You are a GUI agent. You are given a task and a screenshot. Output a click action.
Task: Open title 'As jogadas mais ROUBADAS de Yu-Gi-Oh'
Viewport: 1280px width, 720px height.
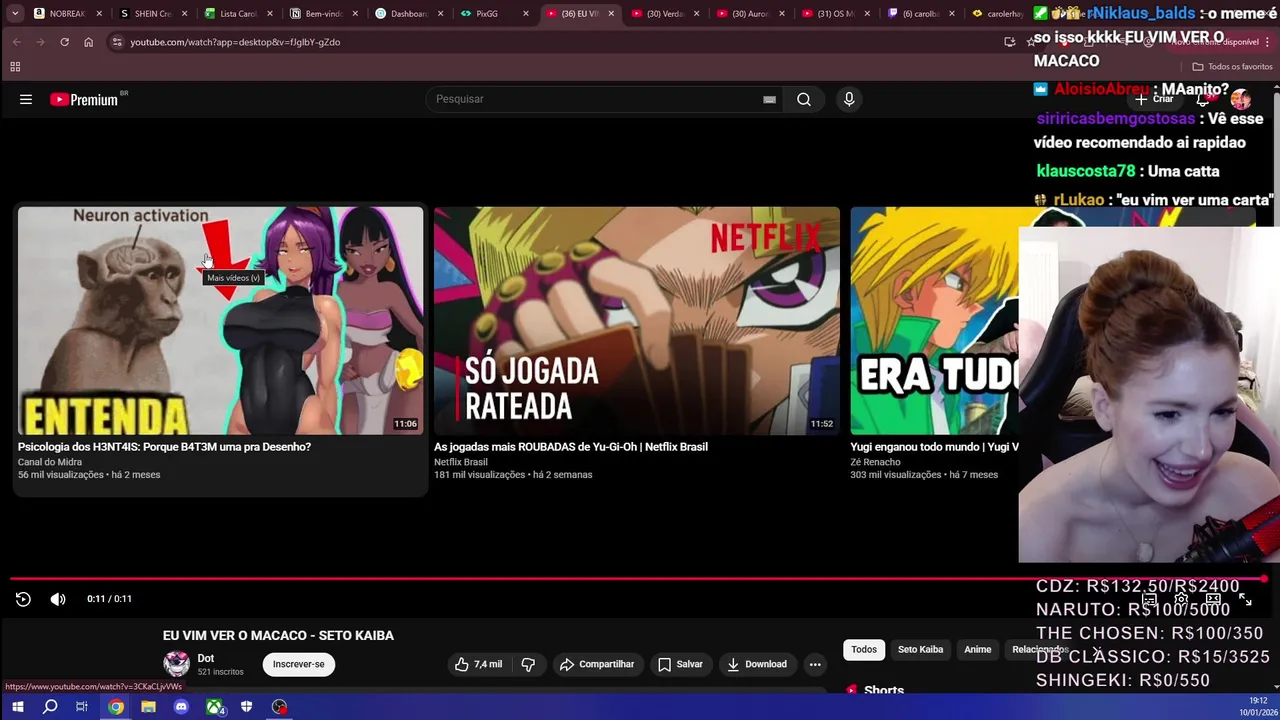[571, 447]
